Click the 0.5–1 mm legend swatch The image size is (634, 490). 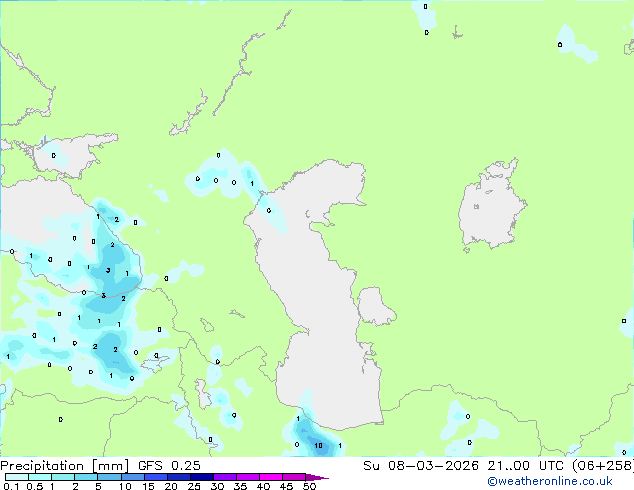coord(40,477)
